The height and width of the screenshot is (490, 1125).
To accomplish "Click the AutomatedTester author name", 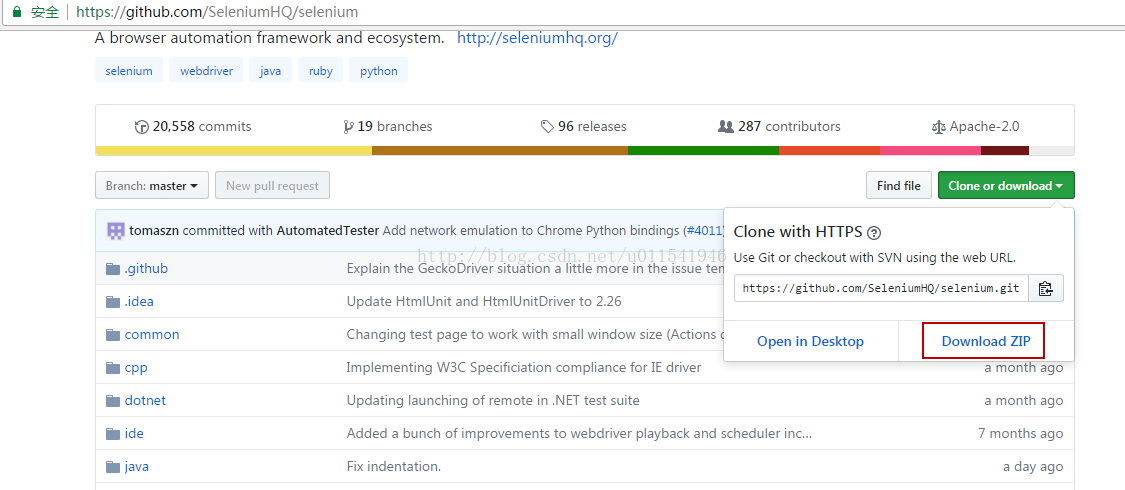I will pos(328,231).
